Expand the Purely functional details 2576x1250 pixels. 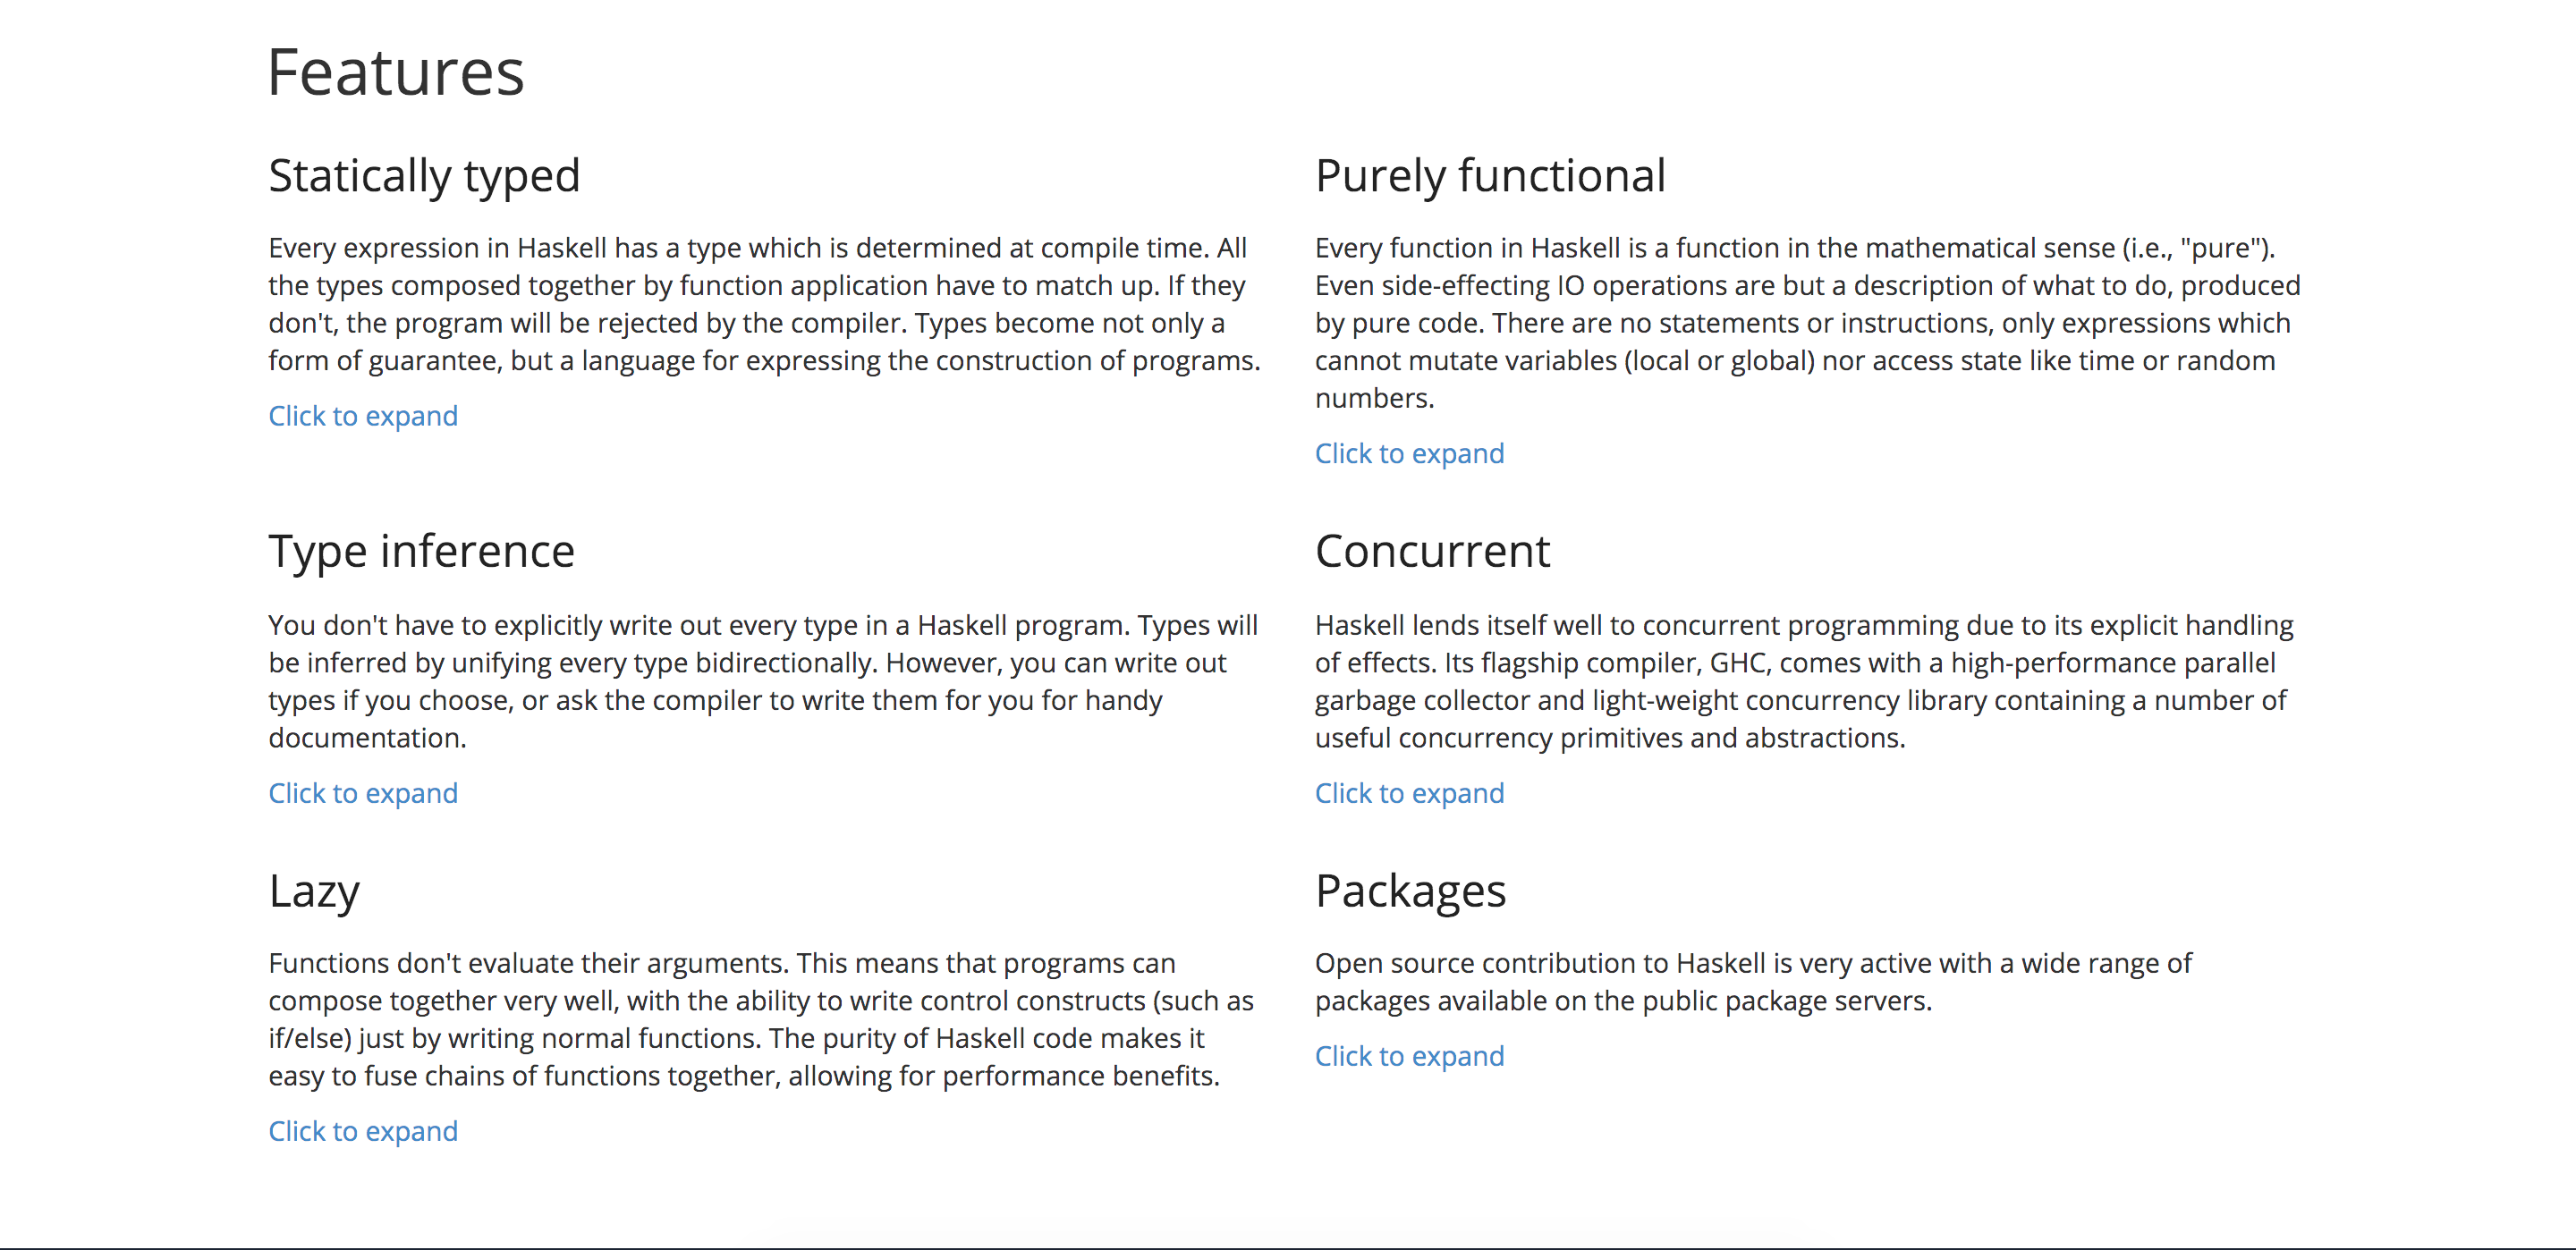(x=1409, y=453)
